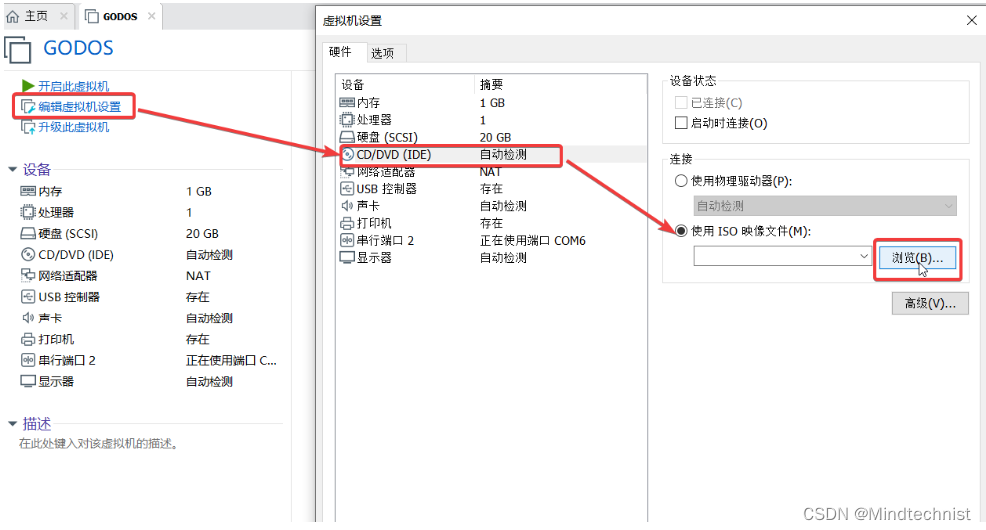Click the home icon on the 主页 tab
Image resolution: width=986 pixels, height=530 pixels.
pyautogui.click(x=13, y=16)
